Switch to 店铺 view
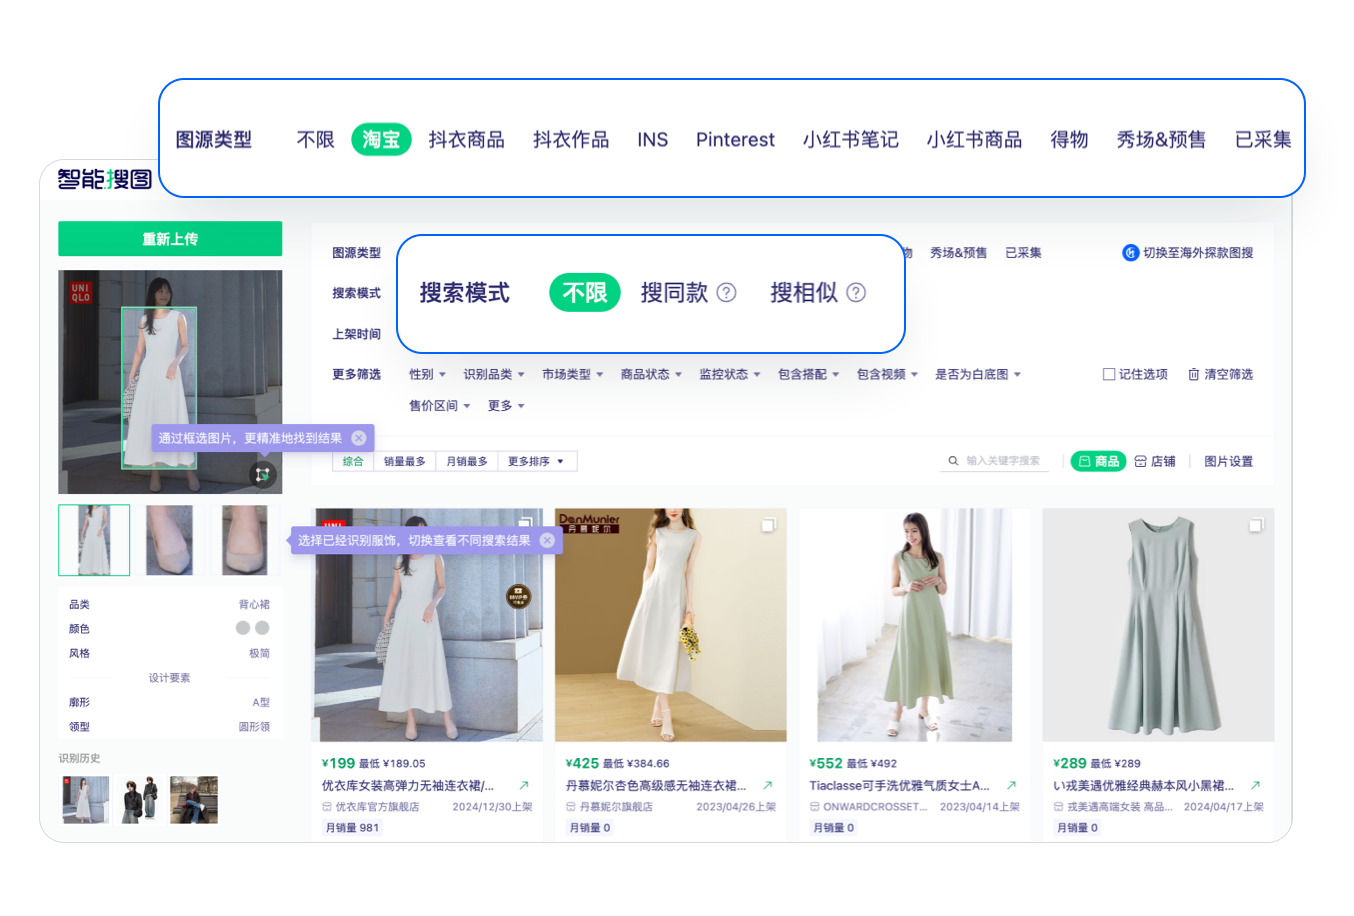Screen dimensions: 1354x916 tap(1155, 461)
